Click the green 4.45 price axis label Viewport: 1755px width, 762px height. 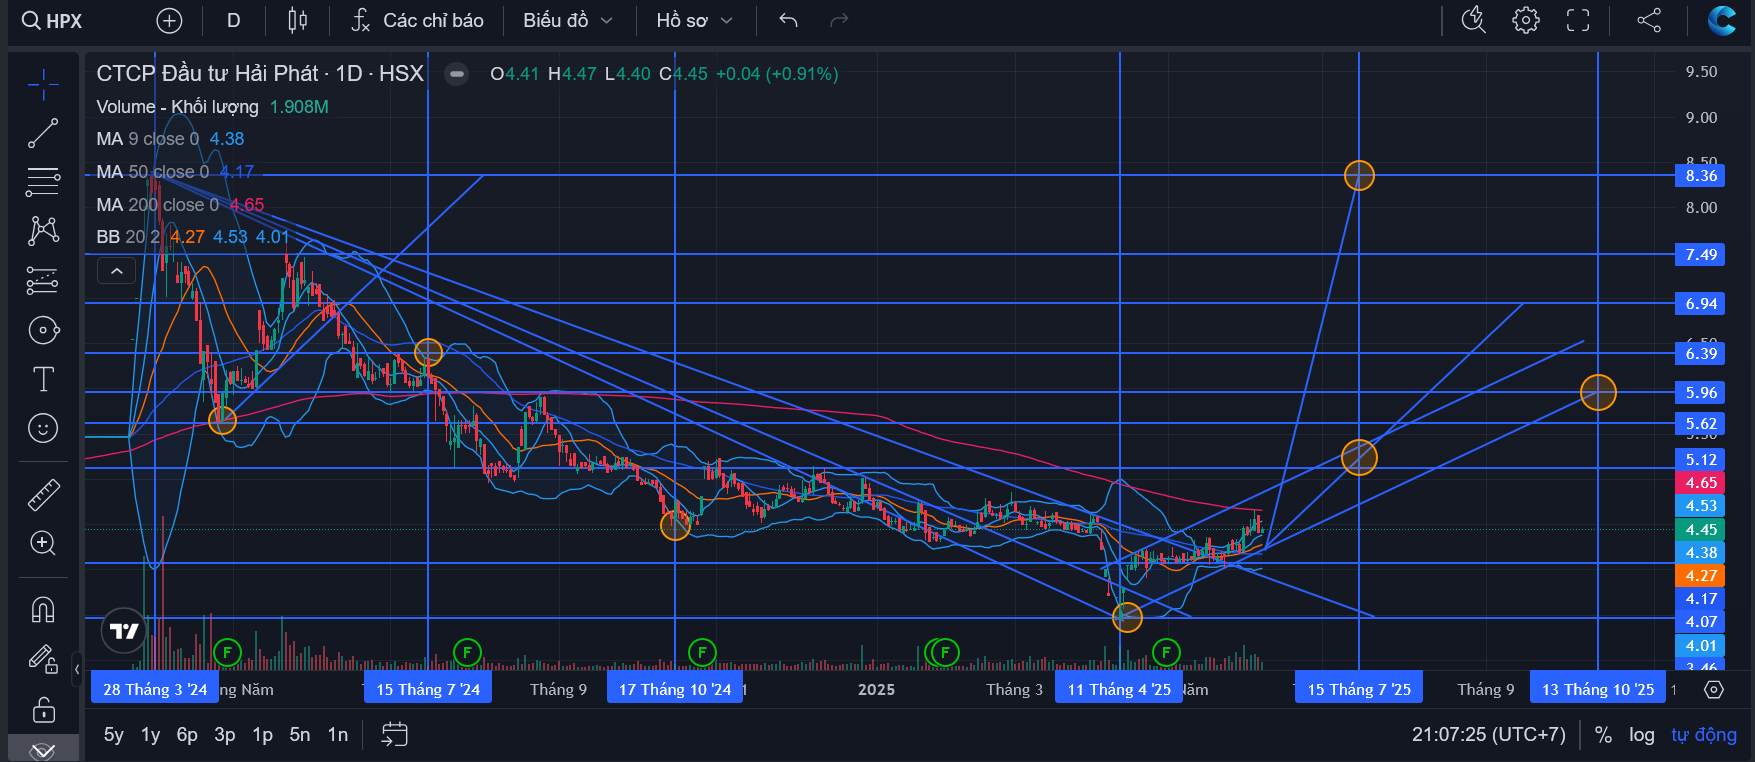click(1701, 530)
